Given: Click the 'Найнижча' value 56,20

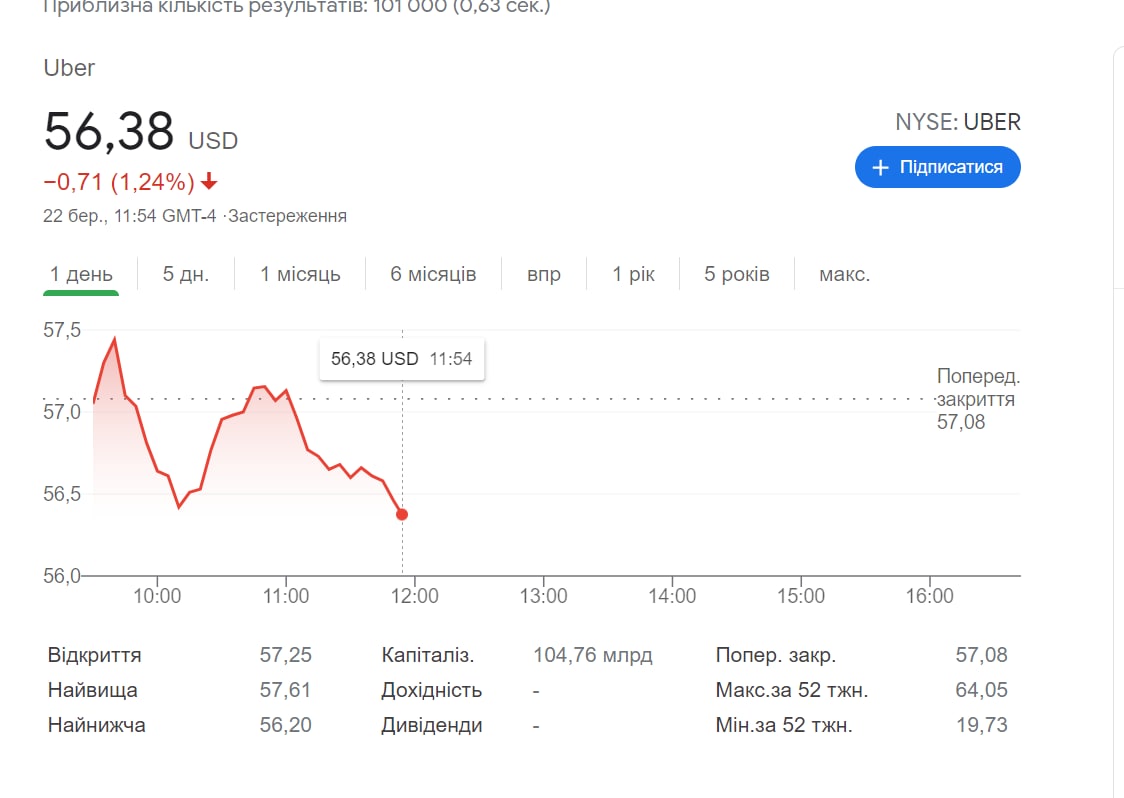Looking at the screenshot, I should click(x=285, y=725).
